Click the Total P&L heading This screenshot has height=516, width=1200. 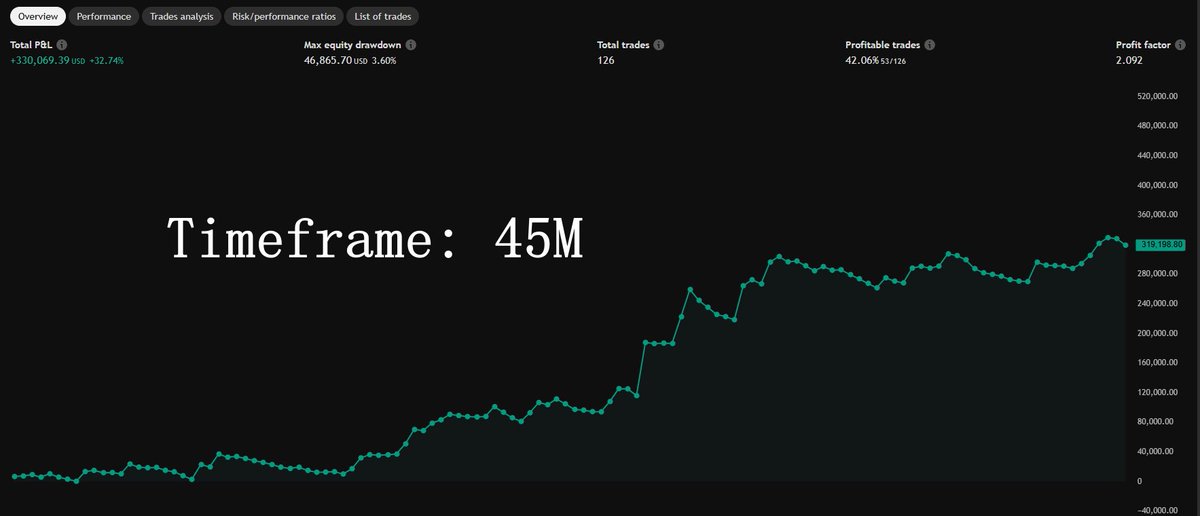tap(31, 45)
